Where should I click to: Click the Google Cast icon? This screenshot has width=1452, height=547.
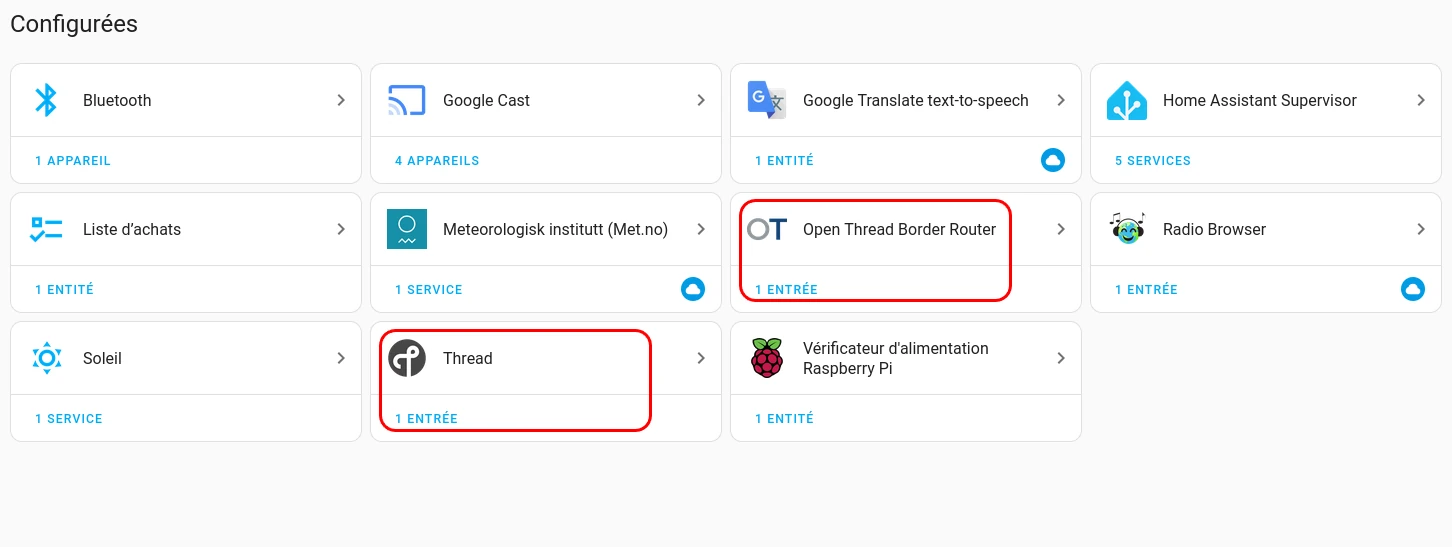(x=407, y=100)
